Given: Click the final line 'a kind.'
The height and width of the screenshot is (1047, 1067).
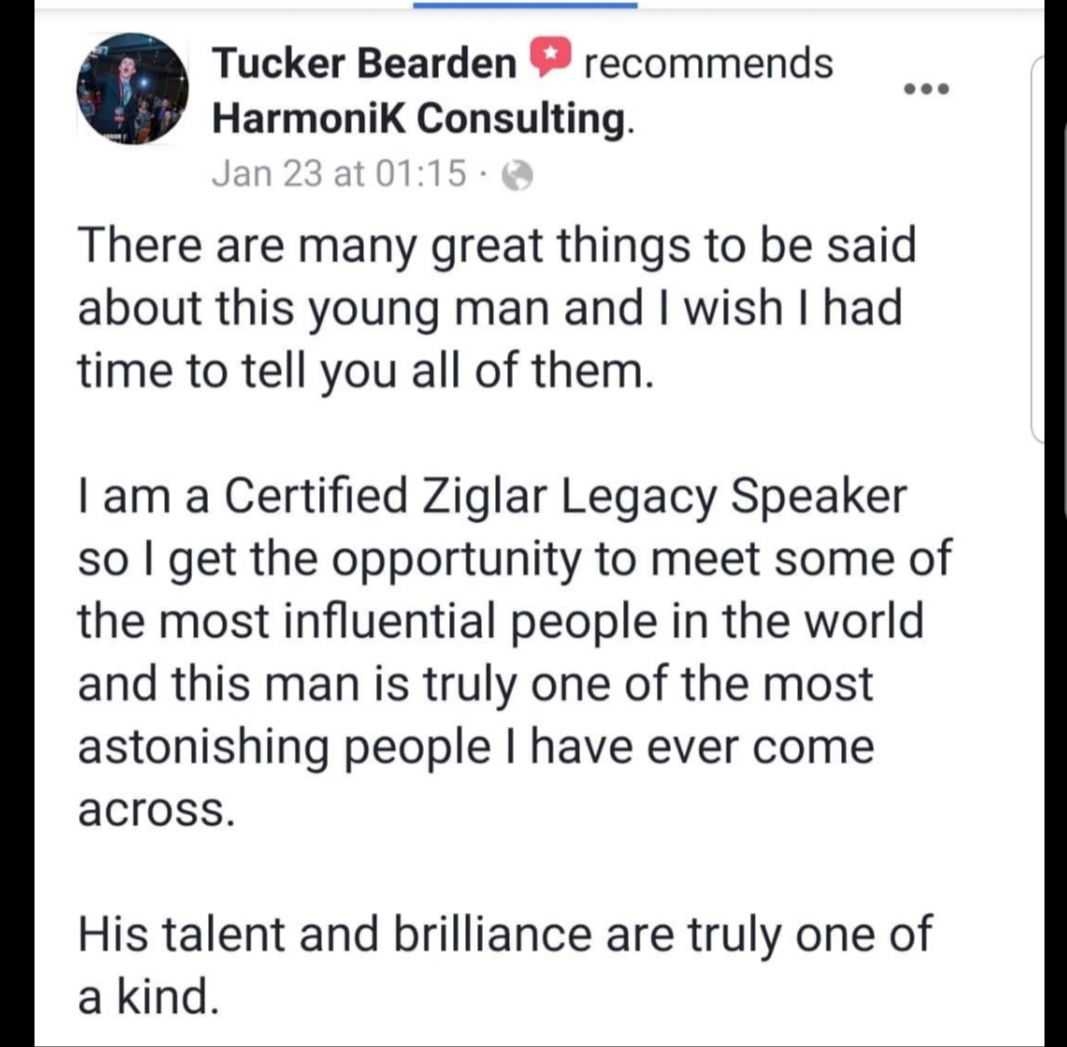Looking at the screenshot, I should click(x=149, y=997).
